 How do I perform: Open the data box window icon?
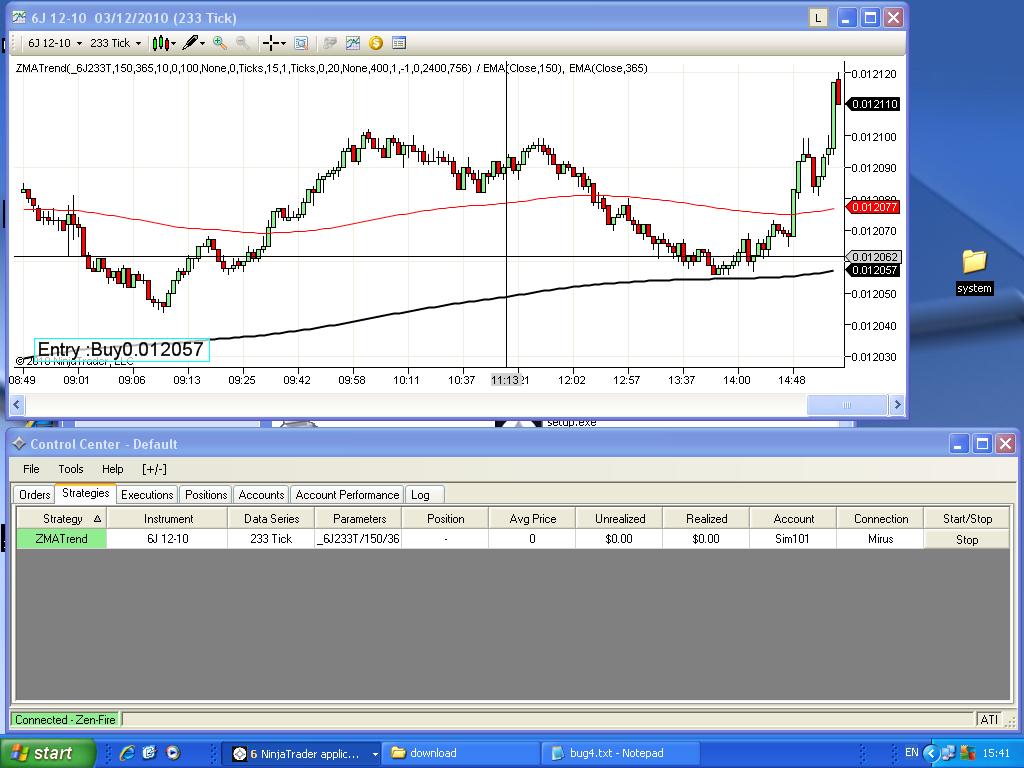(x=399, y=43)
